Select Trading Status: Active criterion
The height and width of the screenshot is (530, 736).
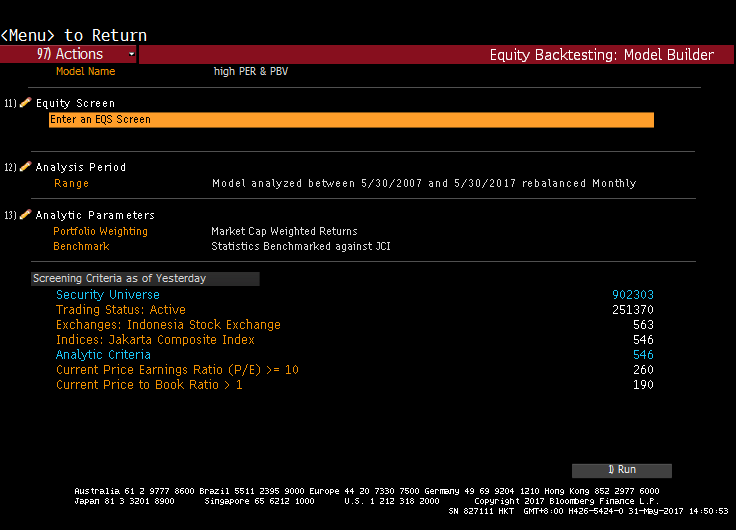pos(121,310)
